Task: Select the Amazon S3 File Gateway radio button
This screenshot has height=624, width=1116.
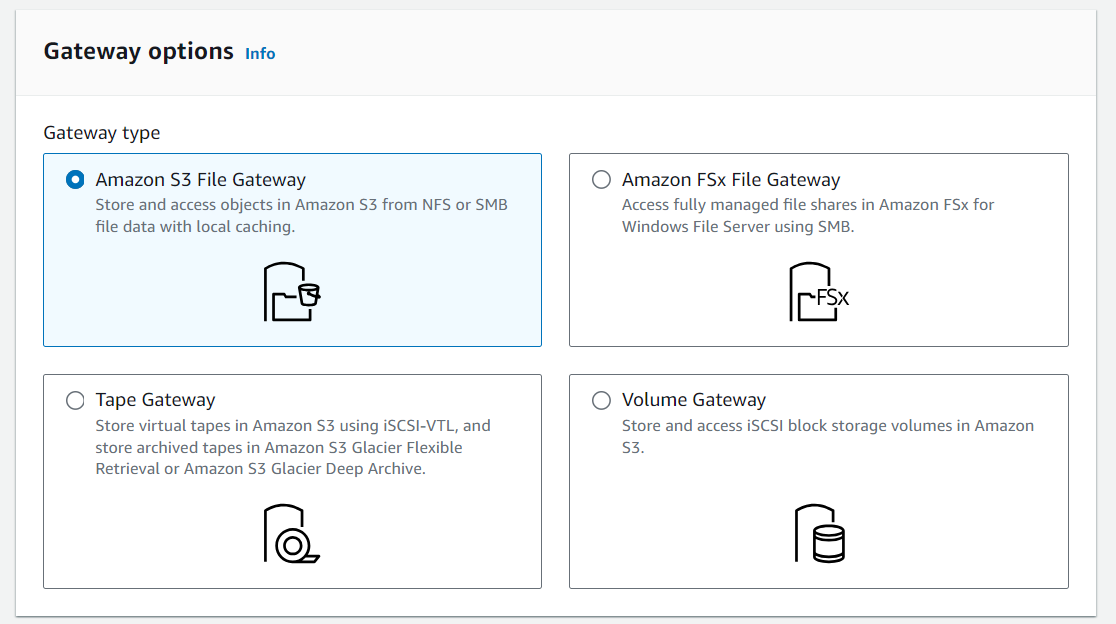Action: coord(75,179)
